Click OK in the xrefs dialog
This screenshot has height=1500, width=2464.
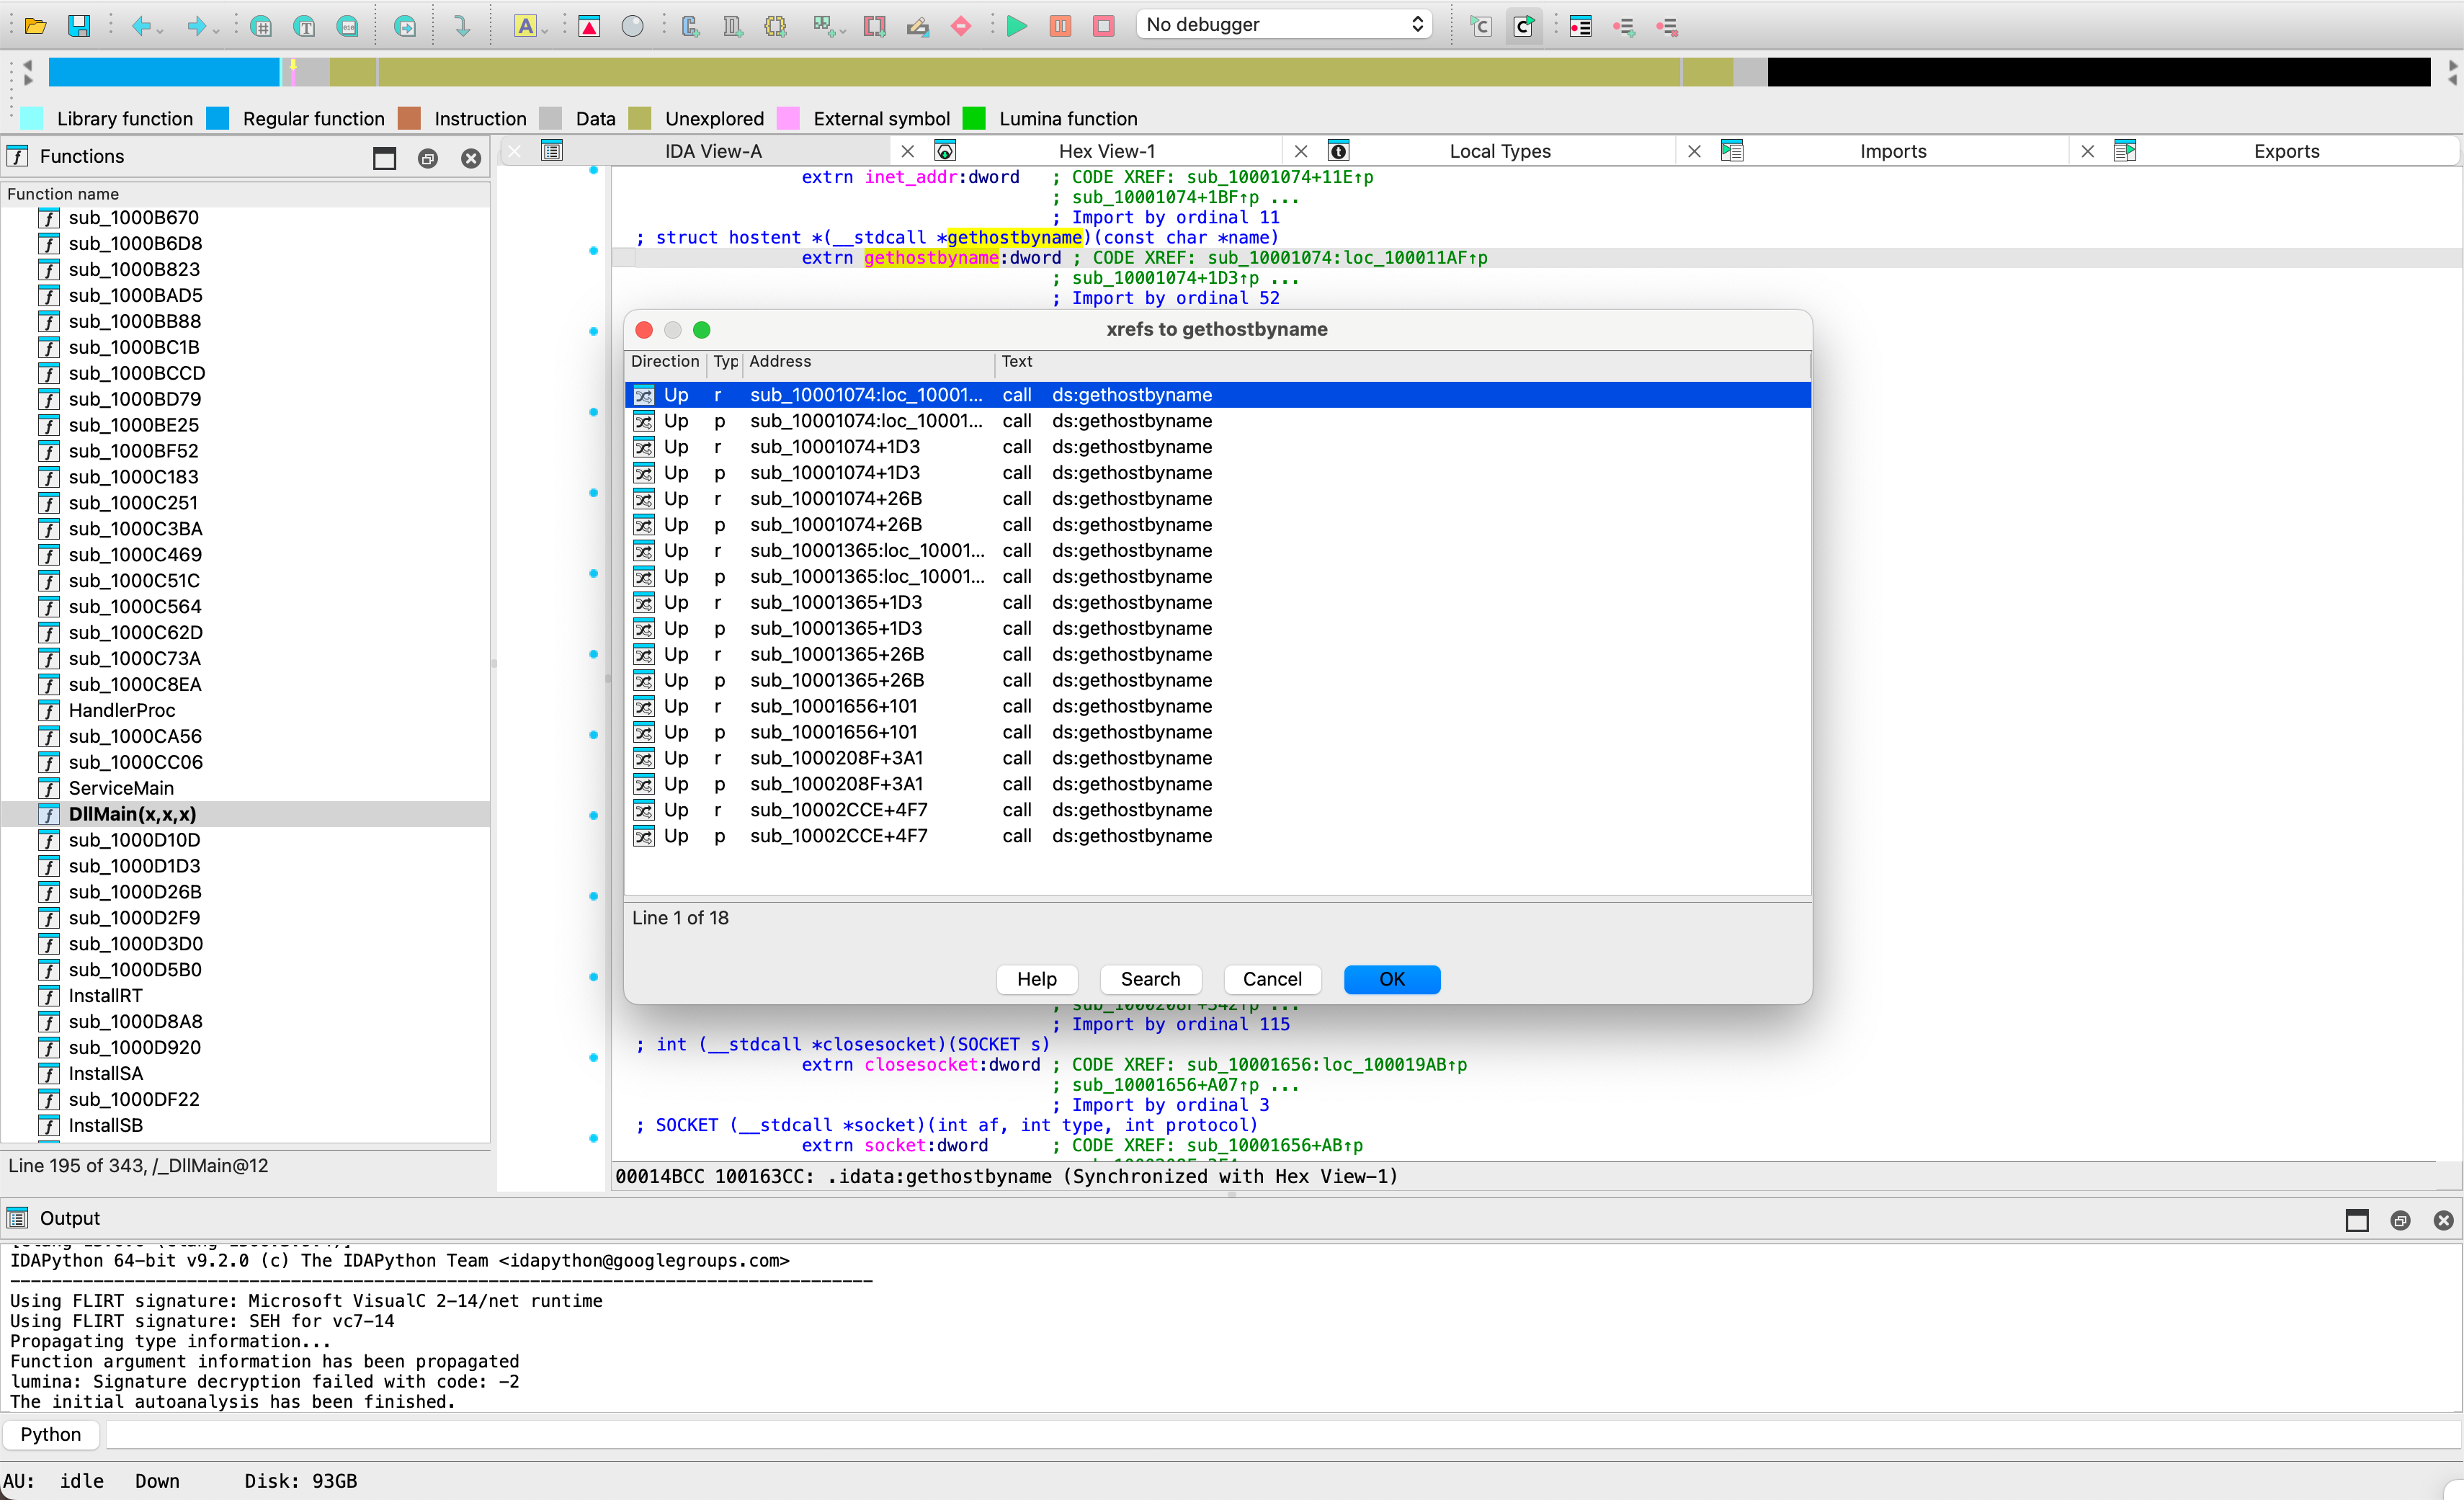click(x=1392, y=979)
